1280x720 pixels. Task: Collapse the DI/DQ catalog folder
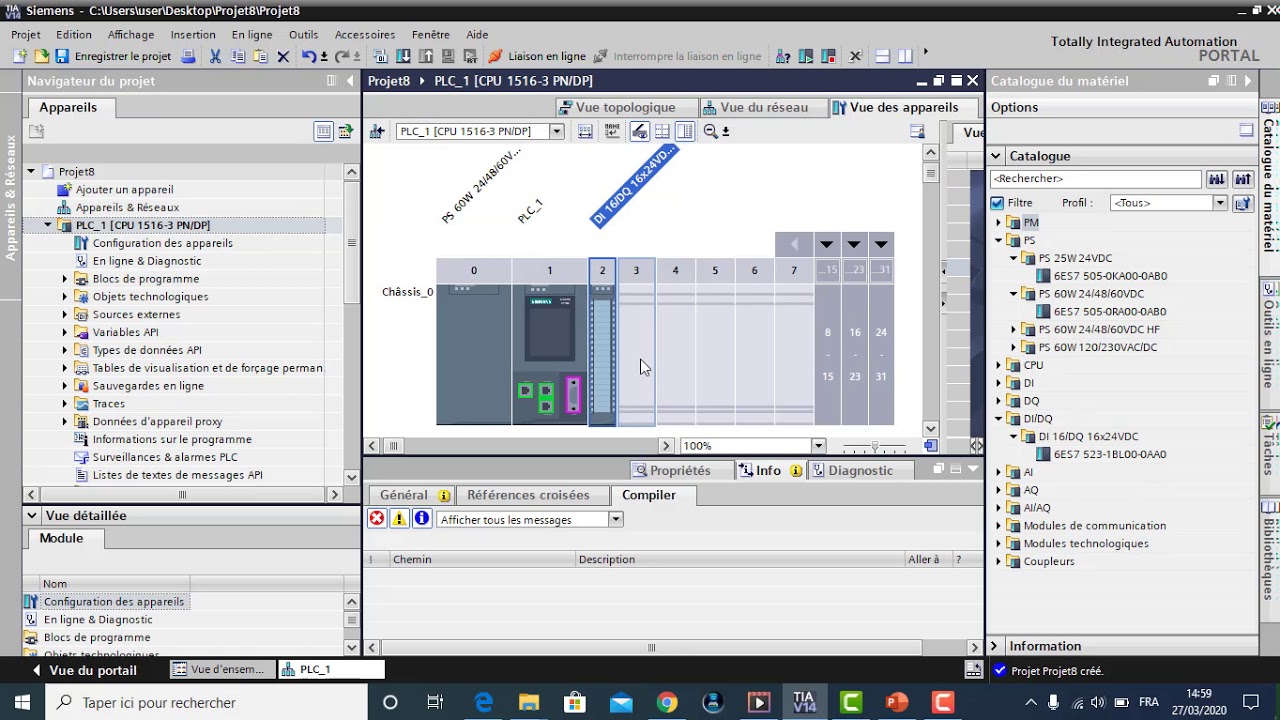[998, 419]
